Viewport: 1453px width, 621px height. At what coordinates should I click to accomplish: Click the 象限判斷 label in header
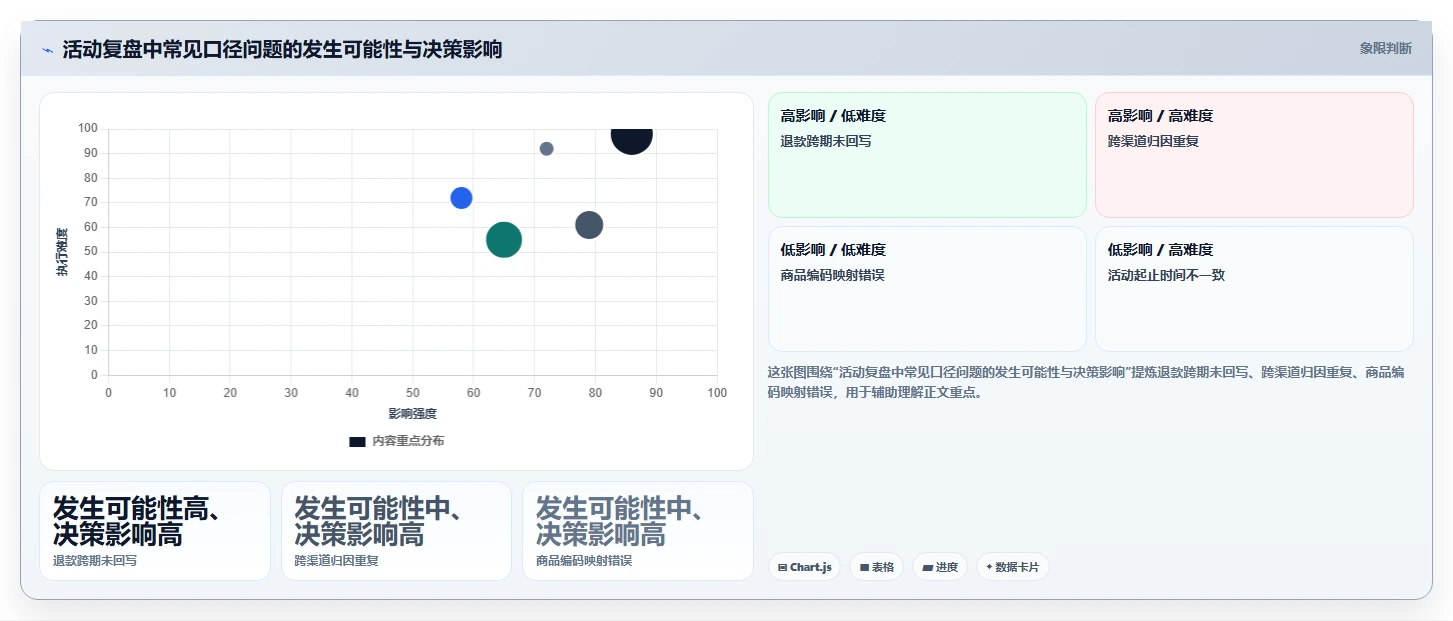[x=1385, y=48]
